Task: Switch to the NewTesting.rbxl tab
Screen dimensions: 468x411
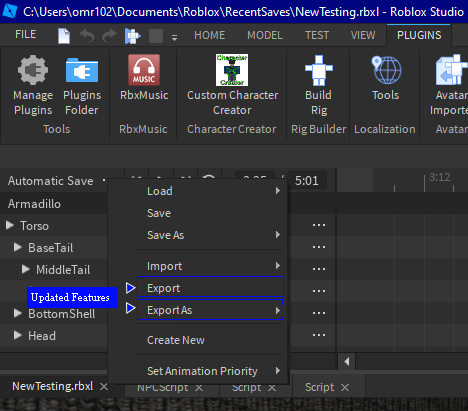Action: pos(52,386)
